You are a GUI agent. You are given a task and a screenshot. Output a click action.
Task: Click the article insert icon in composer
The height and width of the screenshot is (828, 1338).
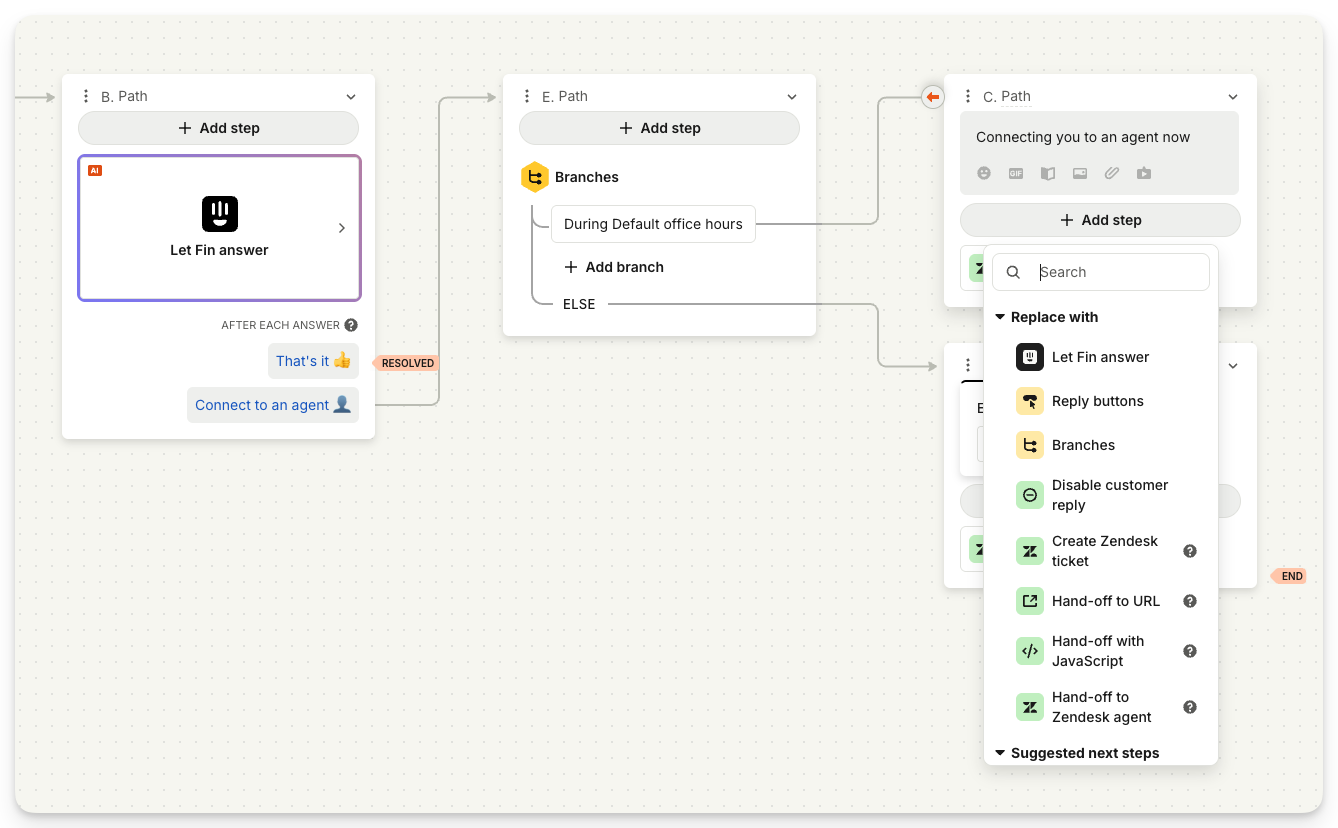1048,173
